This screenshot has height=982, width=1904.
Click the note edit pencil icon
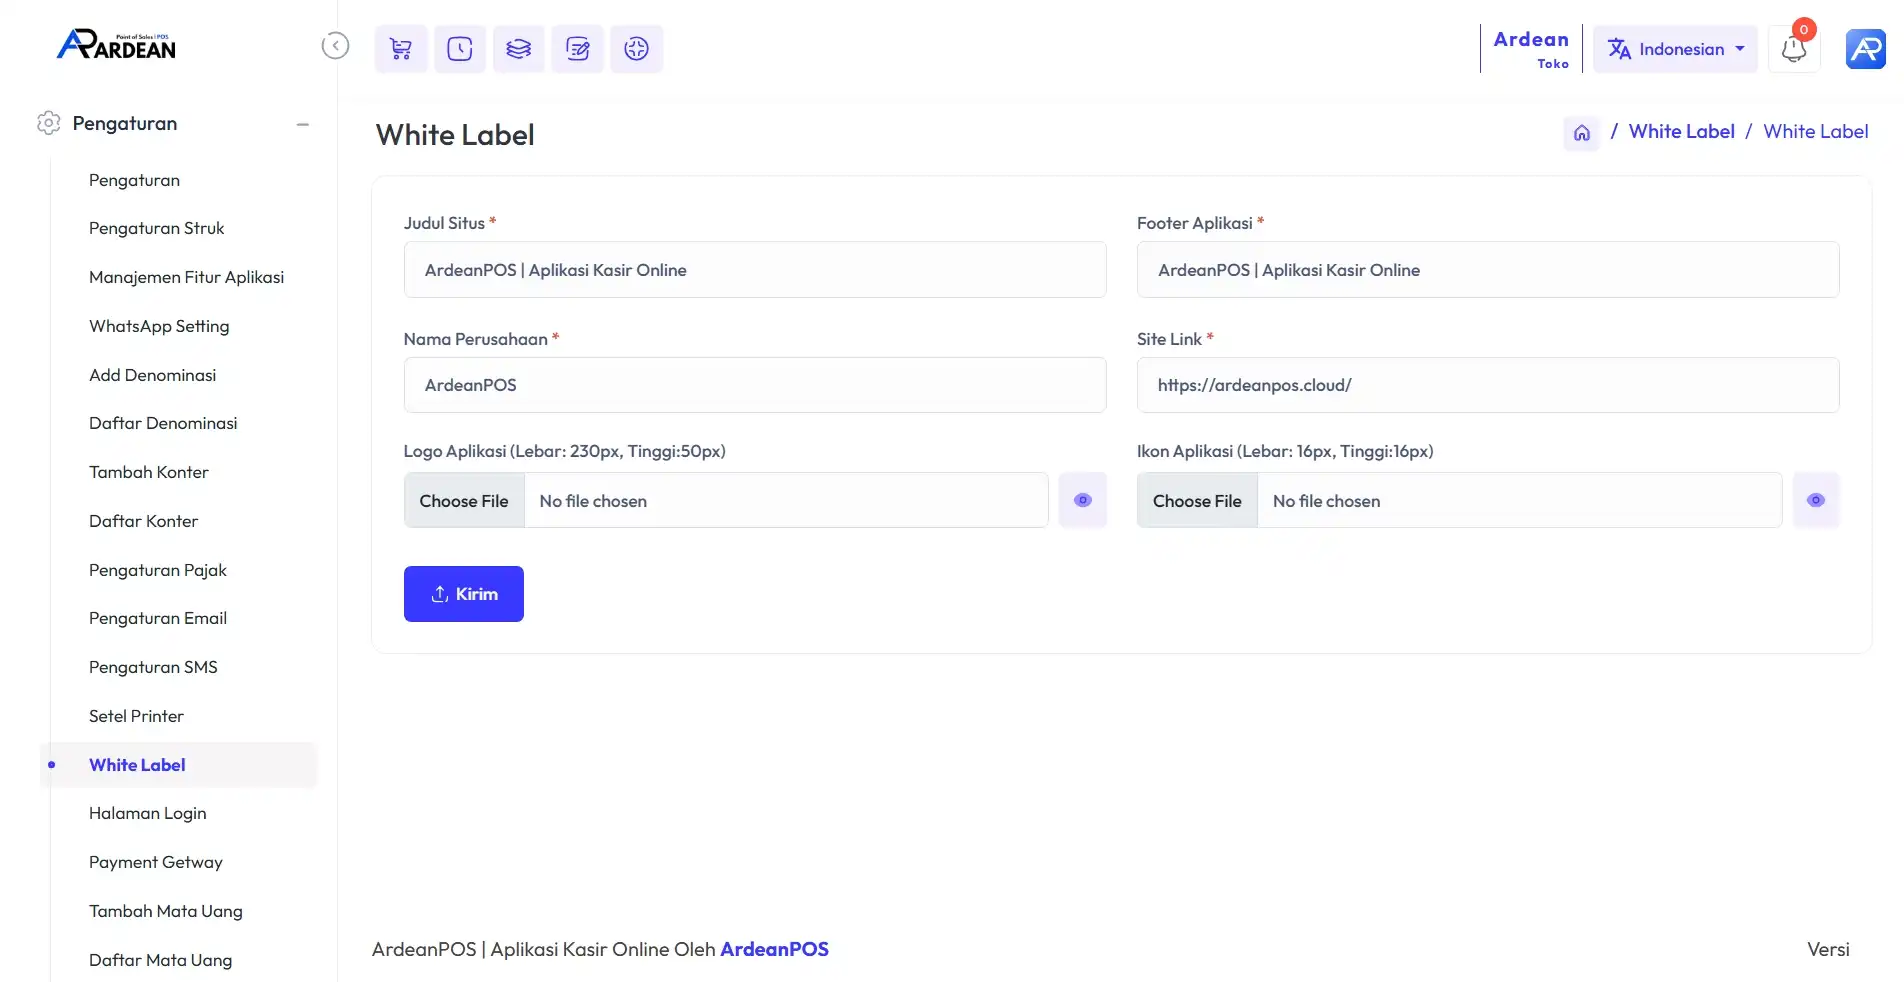coord(578,49)
